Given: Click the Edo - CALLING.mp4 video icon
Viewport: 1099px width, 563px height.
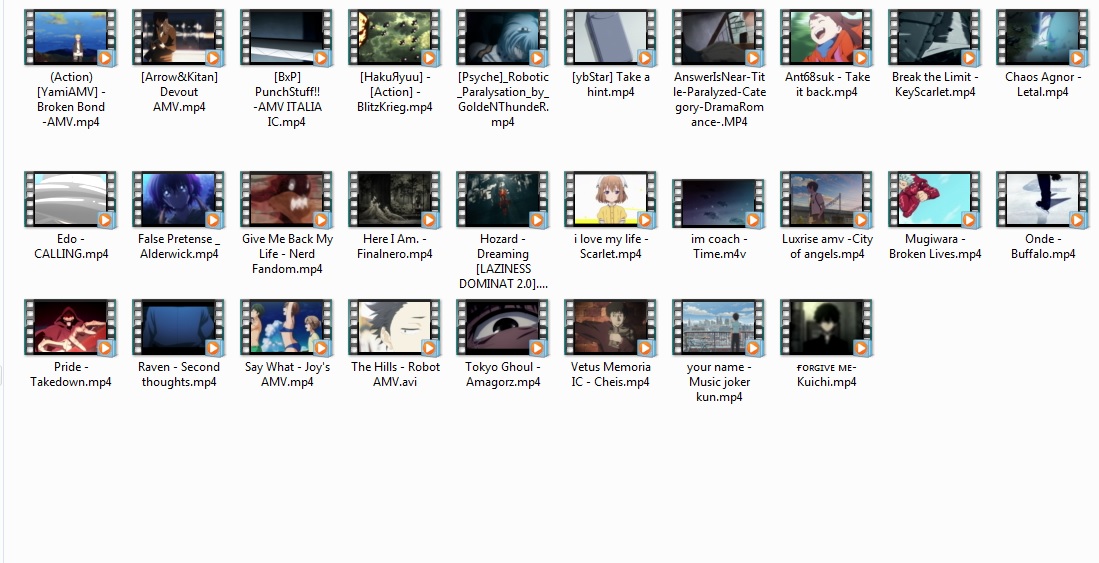Looking at the screenshot, I should click(x=70, y=200).
